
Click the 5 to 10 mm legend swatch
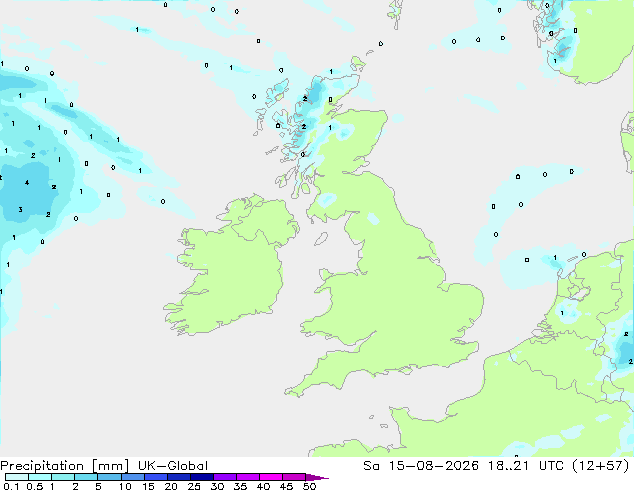[110, 477]
